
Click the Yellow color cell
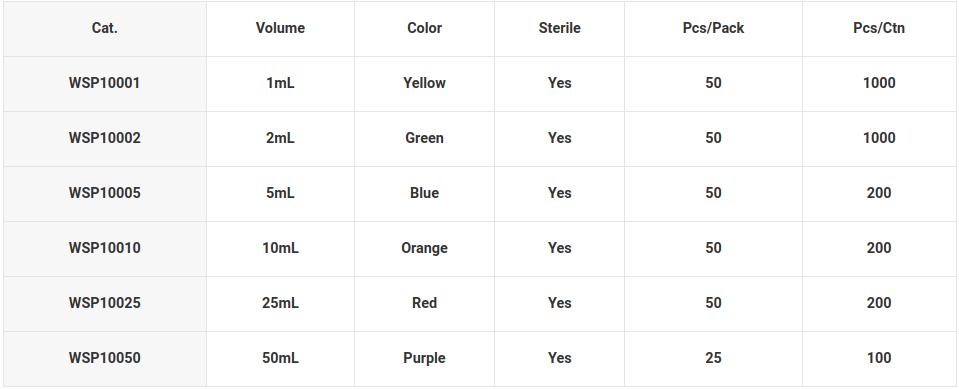(424, 83)
